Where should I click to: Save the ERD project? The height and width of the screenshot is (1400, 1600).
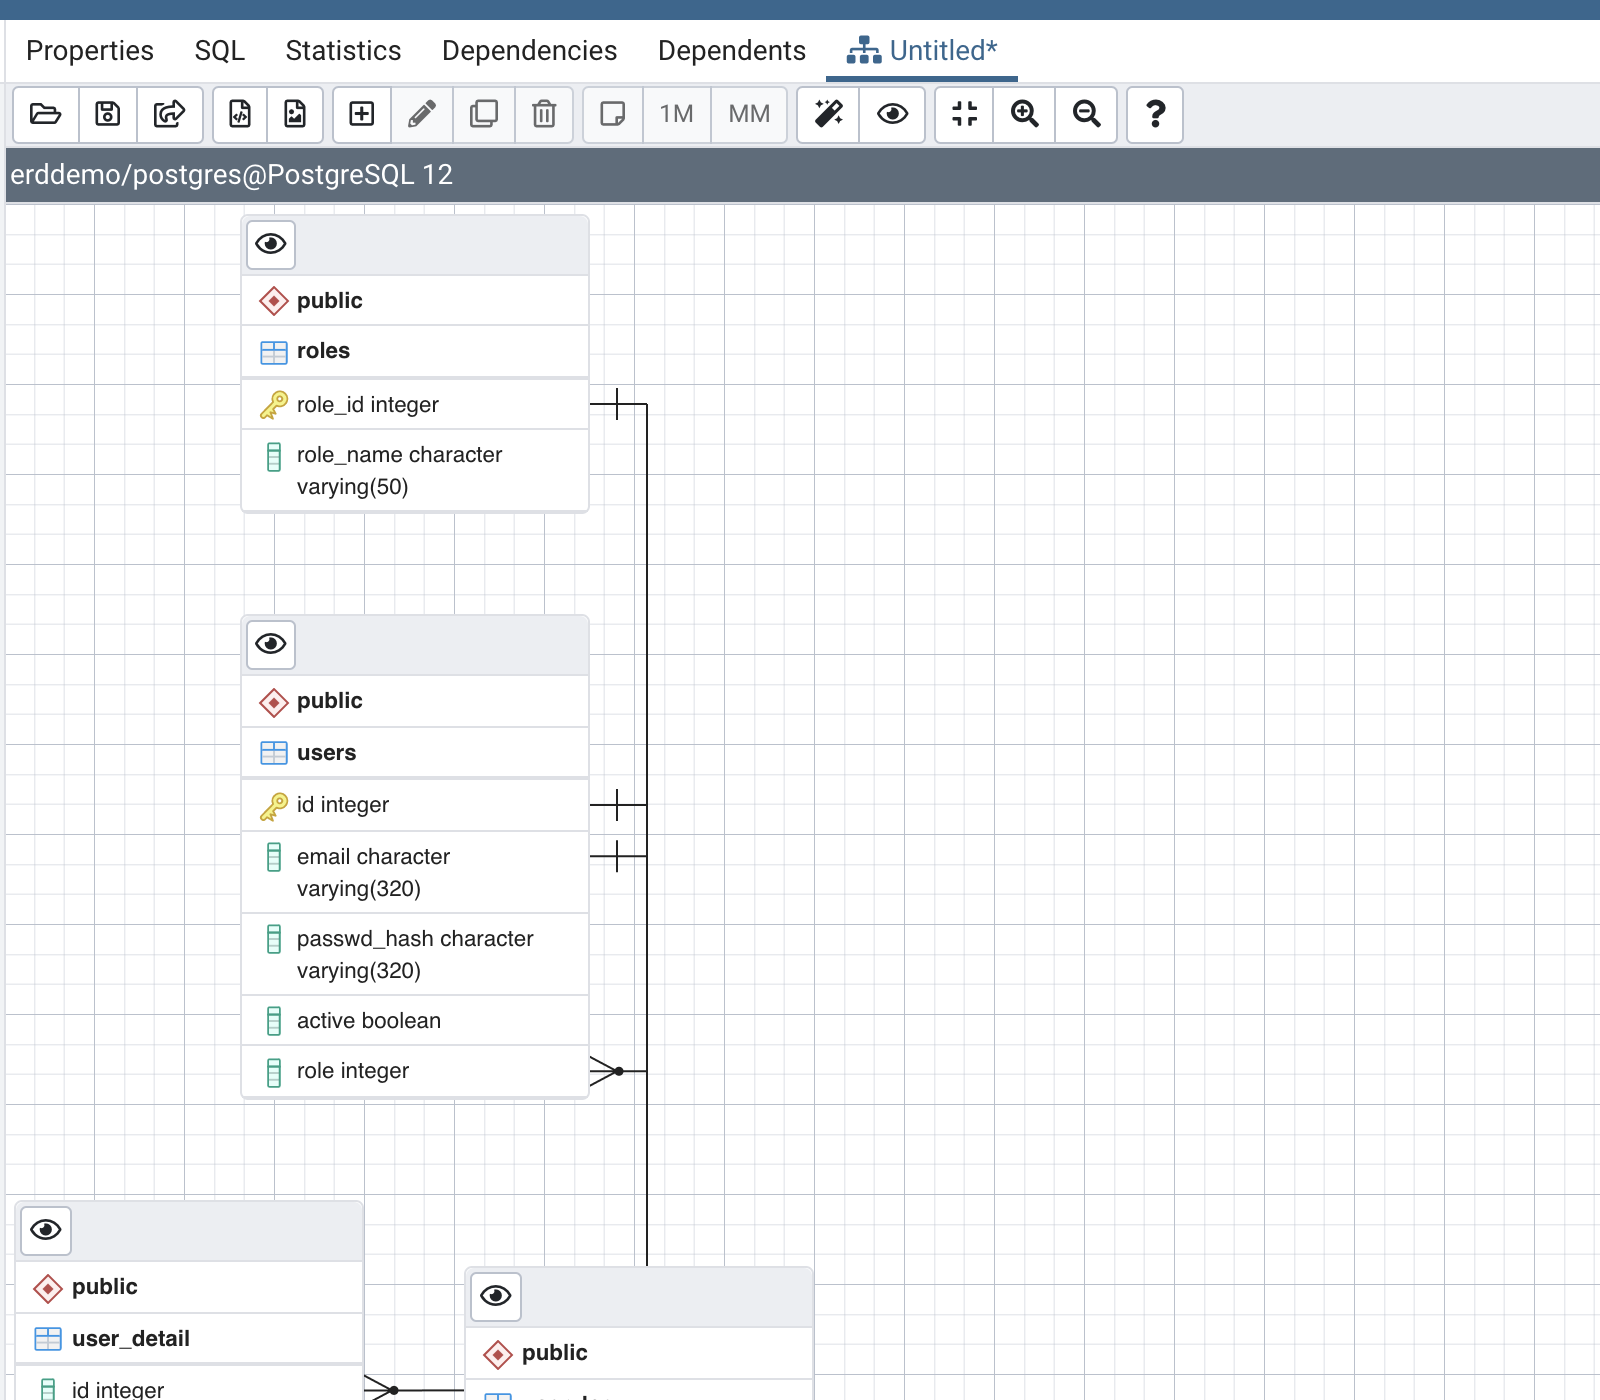[x=108, y=114]
